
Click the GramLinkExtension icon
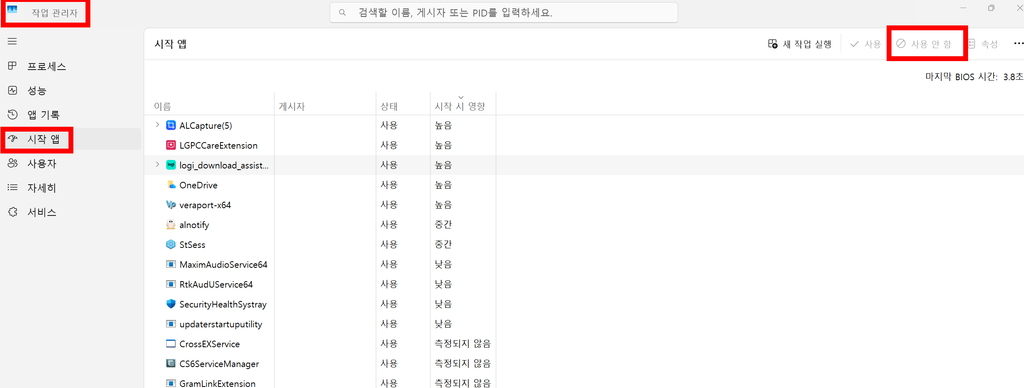[171, 383]
